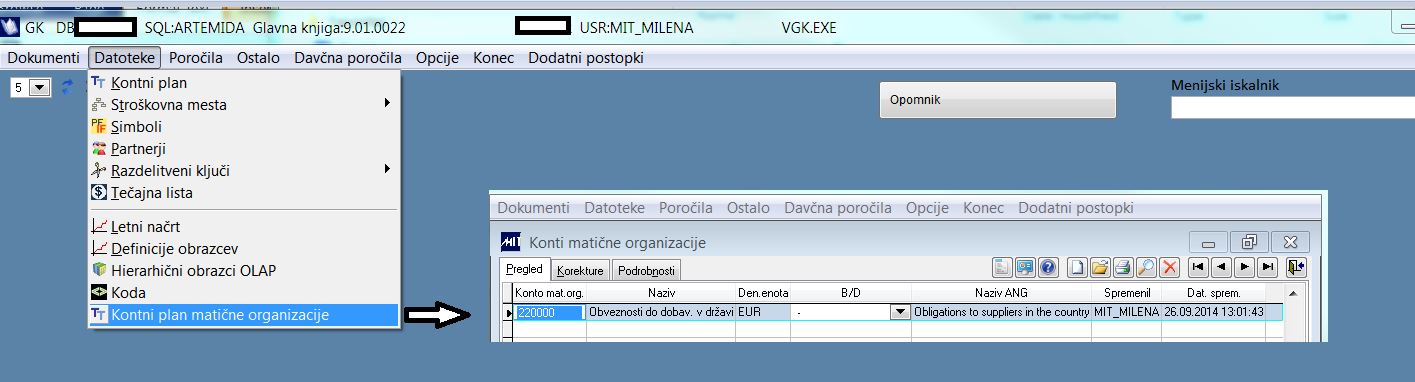1415x382 pixels.
Task: Go to next record arrow
Action: click(x=1244, y=267)
